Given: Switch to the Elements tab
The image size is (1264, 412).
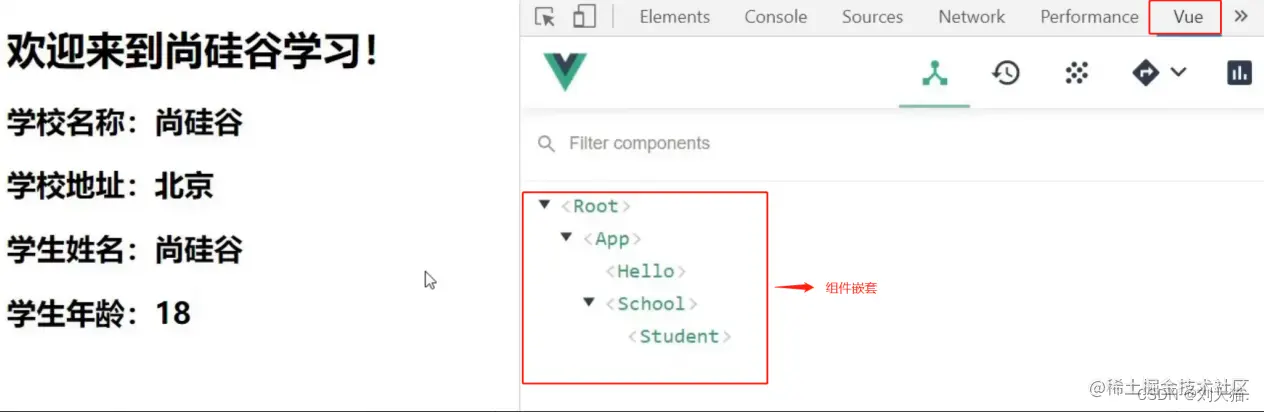Looking at the screenshot, I should 674,17.
